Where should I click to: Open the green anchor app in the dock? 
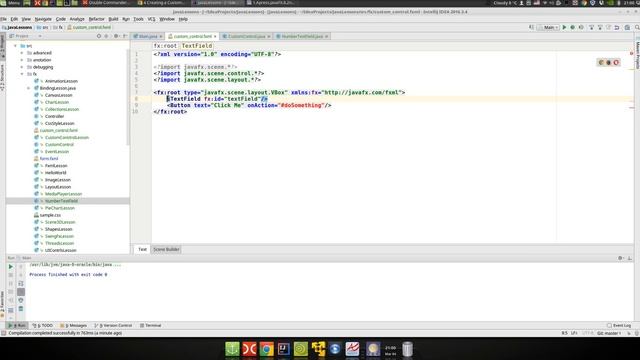tap(232, 349)
